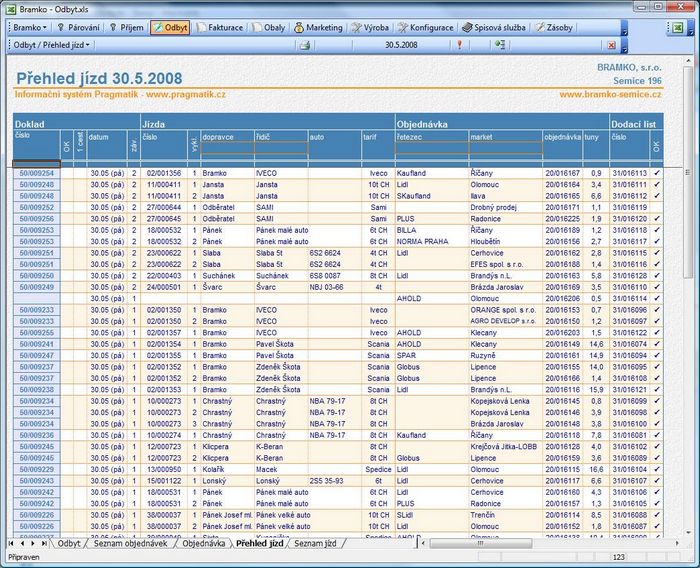Image resolution: width=700 pixels, height=568 pixels.
Task: Click the market filter field
Action: [506, 148]
